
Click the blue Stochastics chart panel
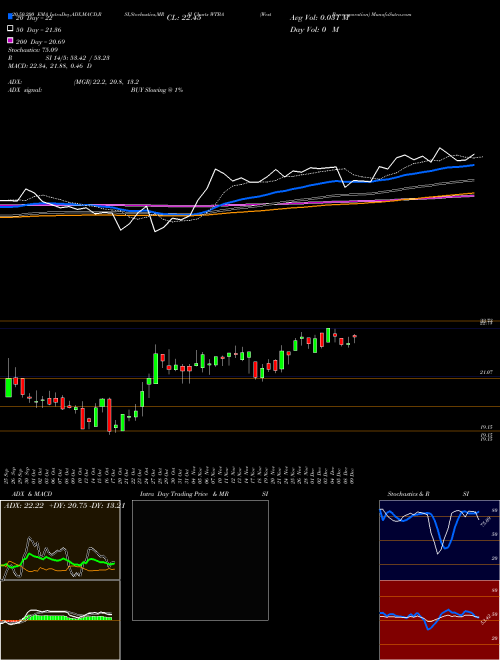pyautogui.click(x=439, y=540)
